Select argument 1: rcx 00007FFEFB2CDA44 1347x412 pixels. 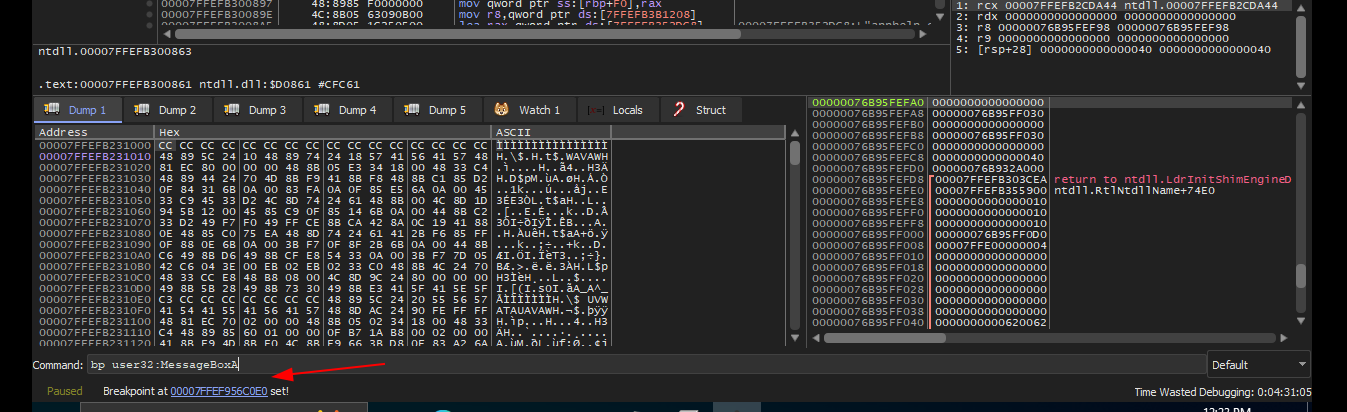(1122, 6)
